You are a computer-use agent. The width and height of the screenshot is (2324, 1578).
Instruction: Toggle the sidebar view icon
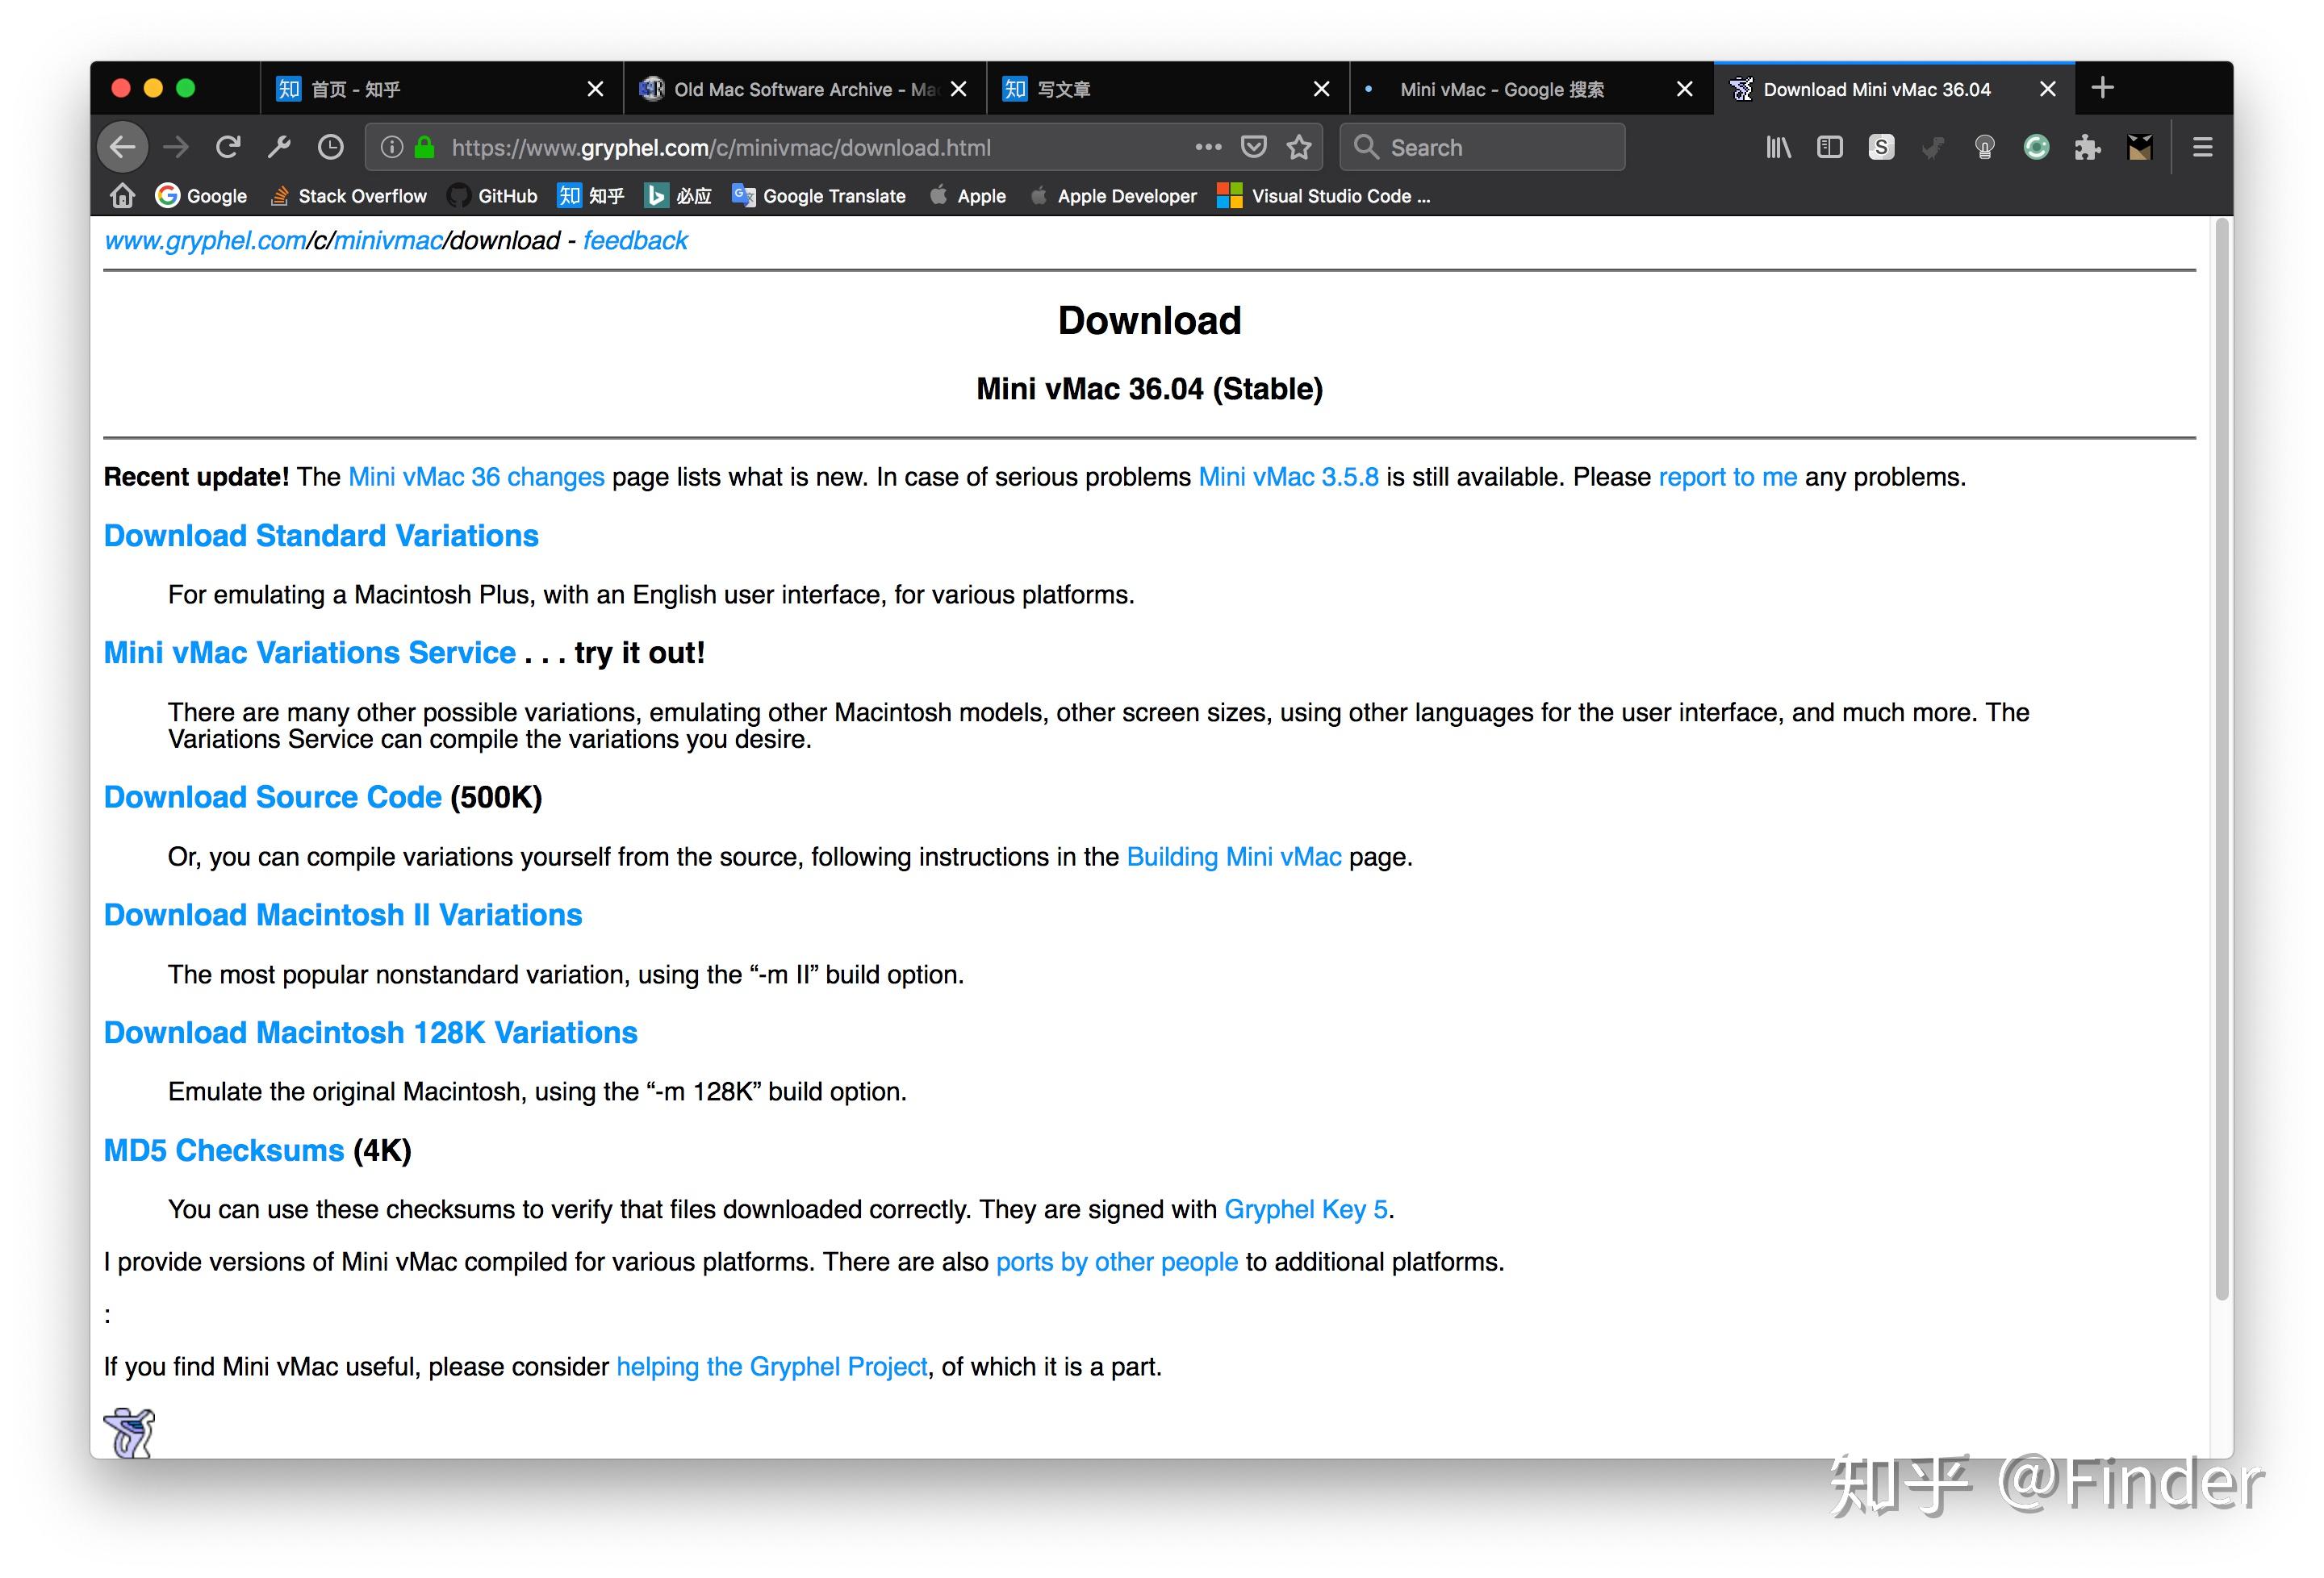tap(1829, 148)
